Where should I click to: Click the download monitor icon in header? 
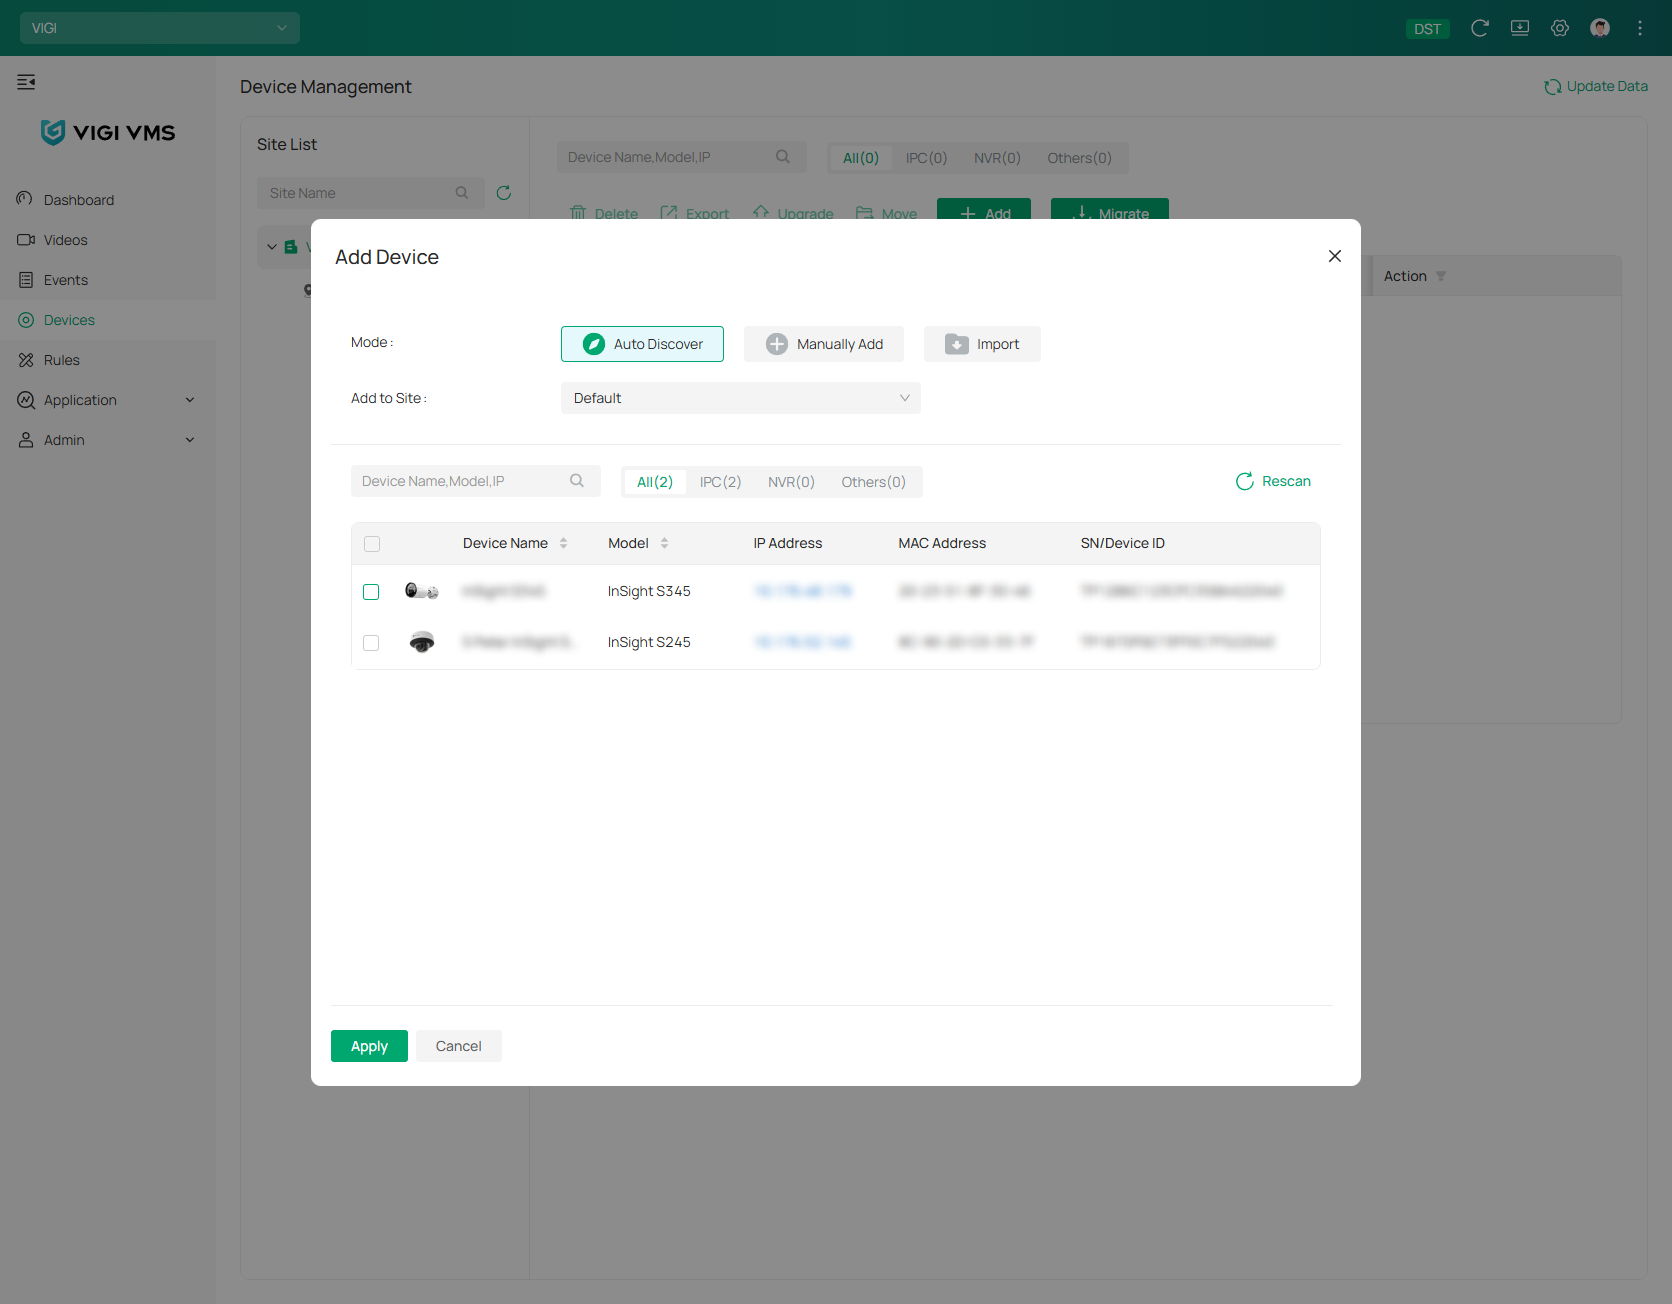pos(1520,28)
